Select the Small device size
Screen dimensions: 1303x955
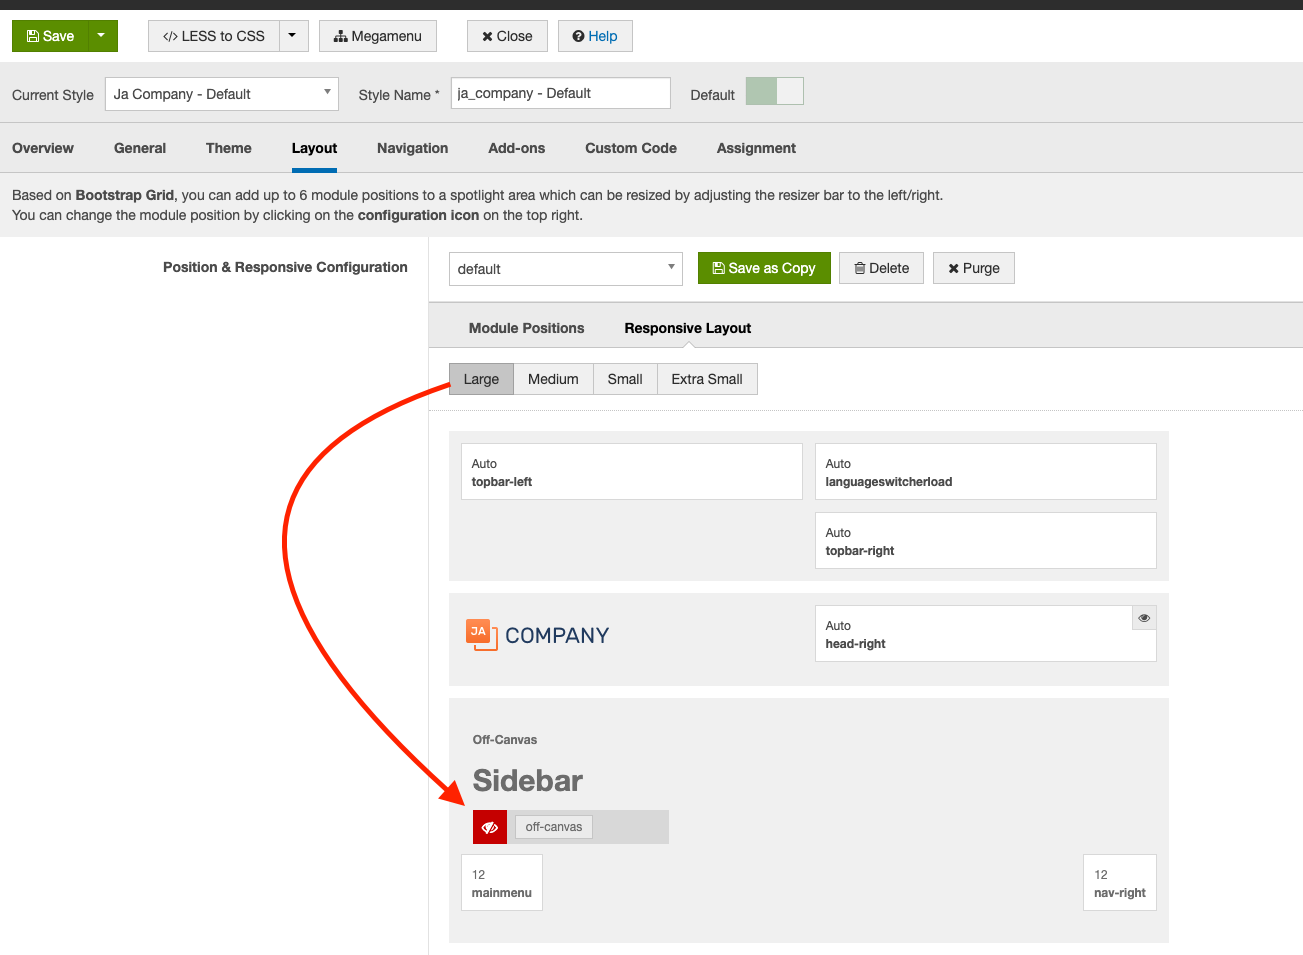625,379
